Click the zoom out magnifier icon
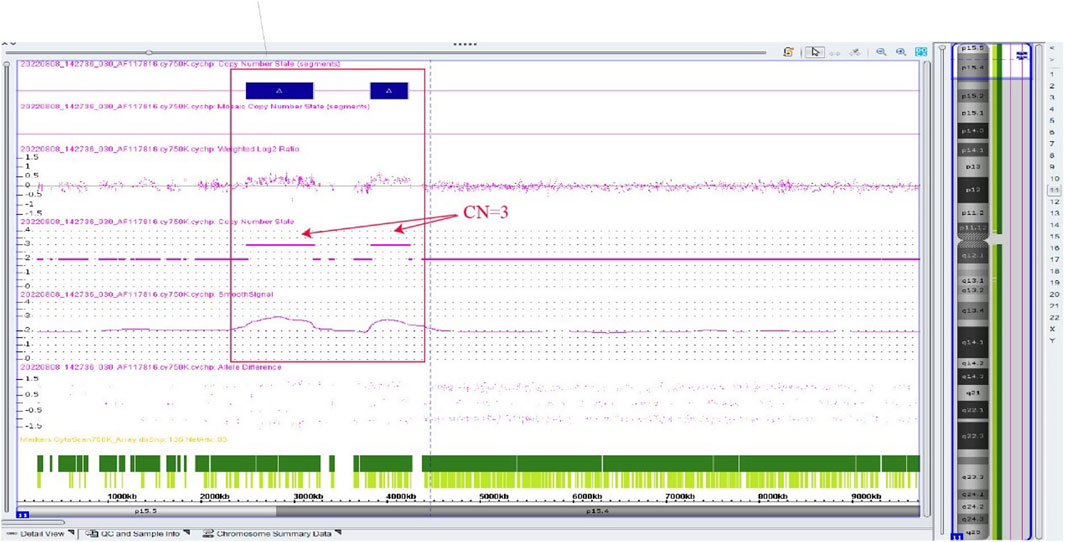Image resolution: width=1065 pixels, height=542 pixels. [881, 52]
